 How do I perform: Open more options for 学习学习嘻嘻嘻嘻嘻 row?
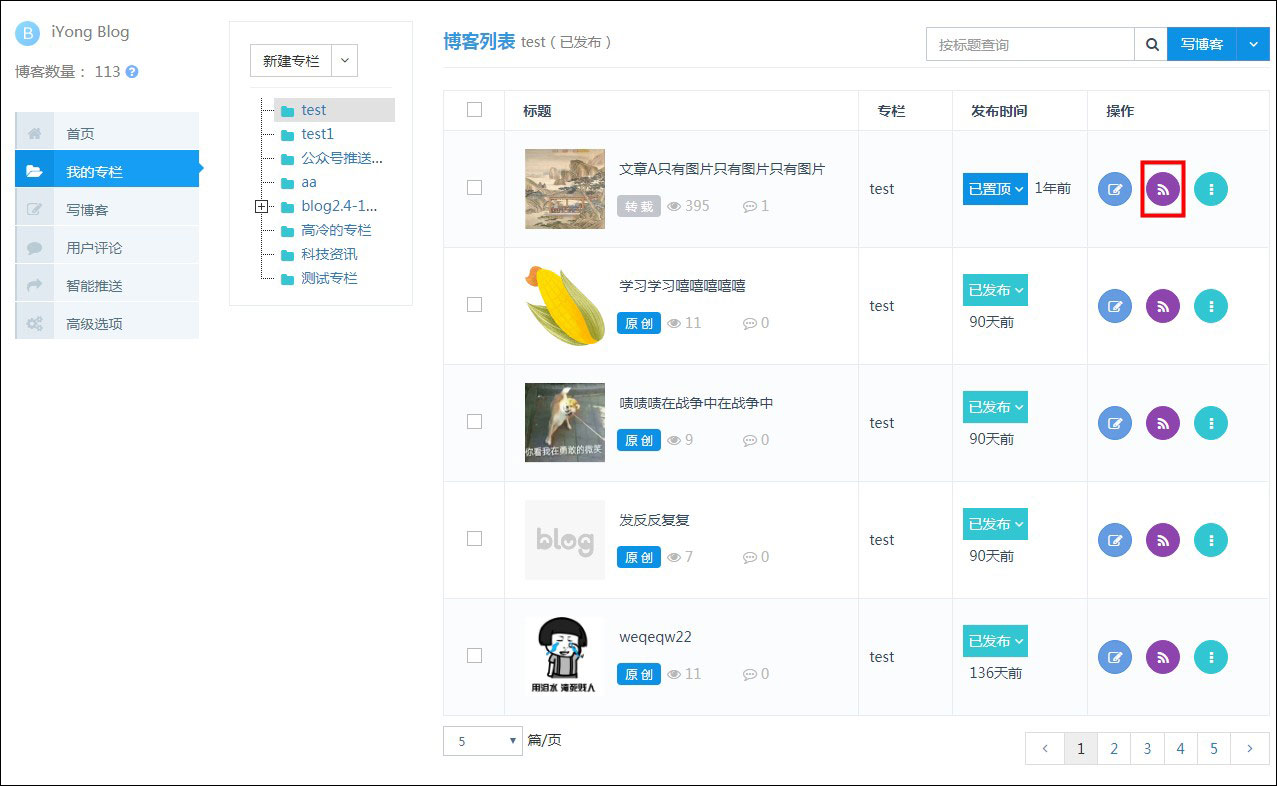pyautogui.click(x=1211, y=306)
